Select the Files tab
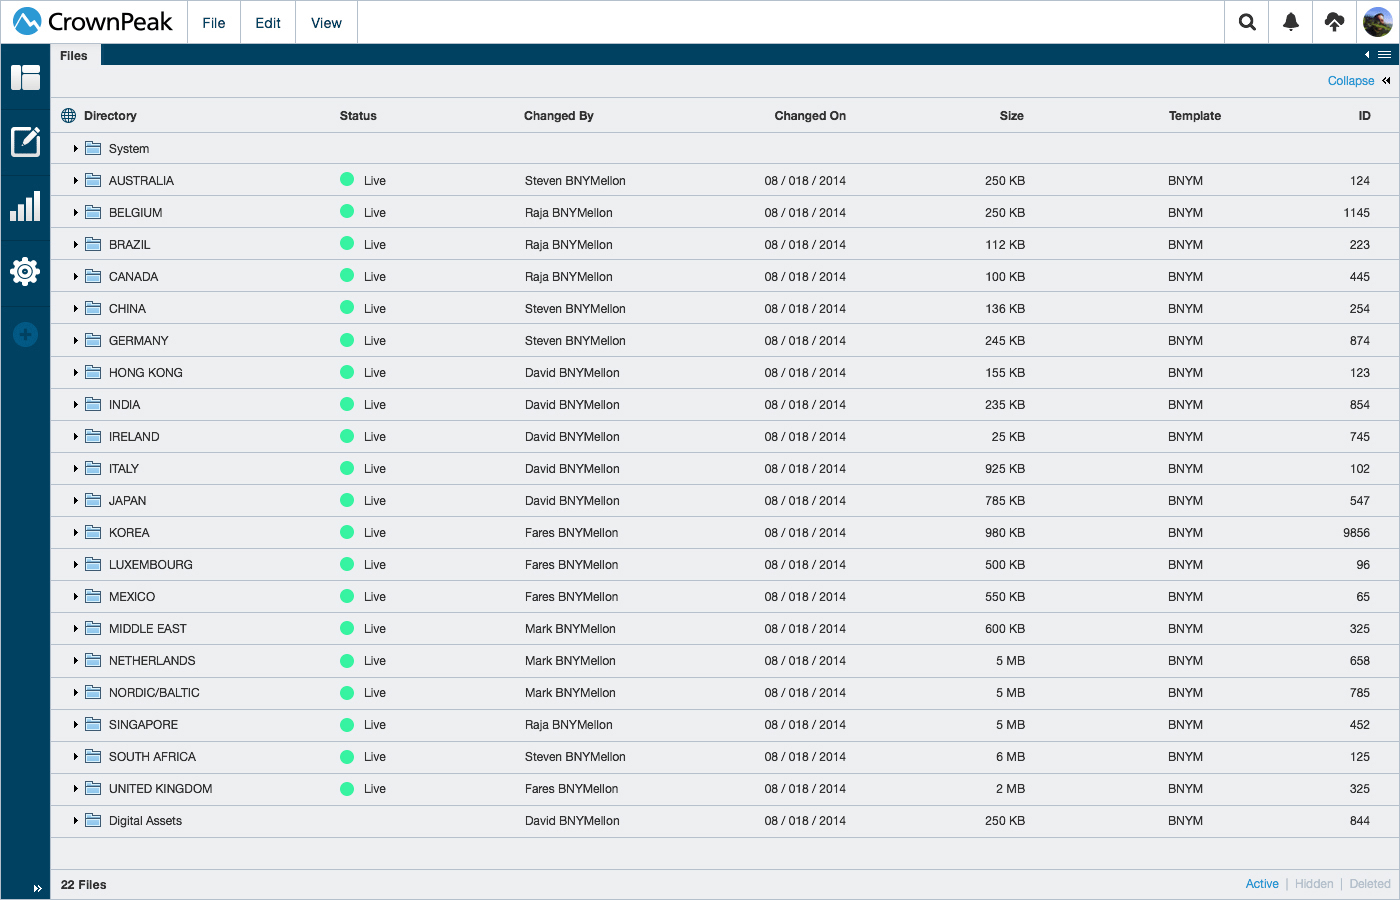The image size is (1400, 900). pyautogui.click(x=74, y=55)
